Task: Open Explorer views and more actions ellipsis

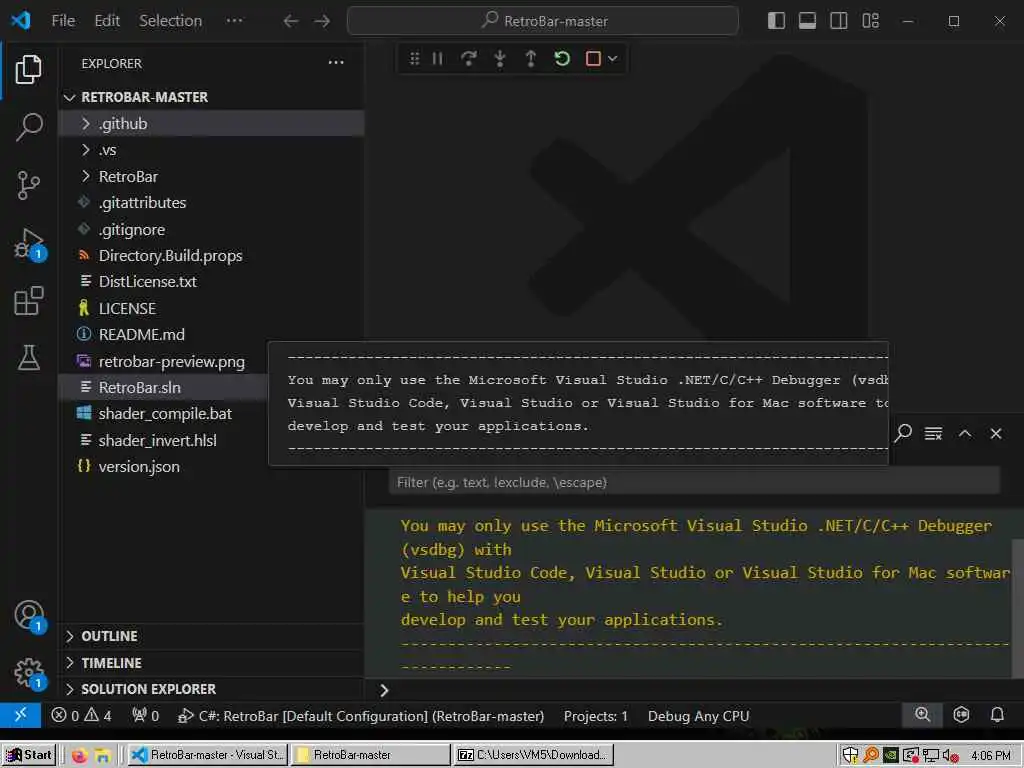Action: 336,63
